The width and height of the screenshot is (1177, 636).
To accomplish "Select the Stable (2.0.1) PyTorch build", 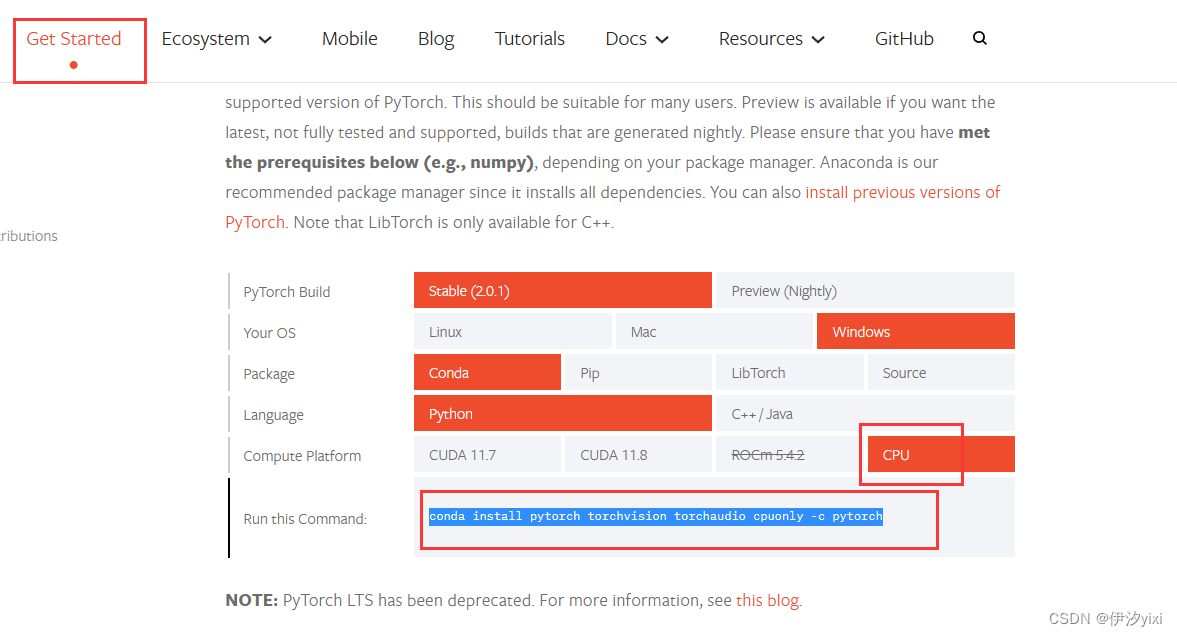I will point(562,289).
